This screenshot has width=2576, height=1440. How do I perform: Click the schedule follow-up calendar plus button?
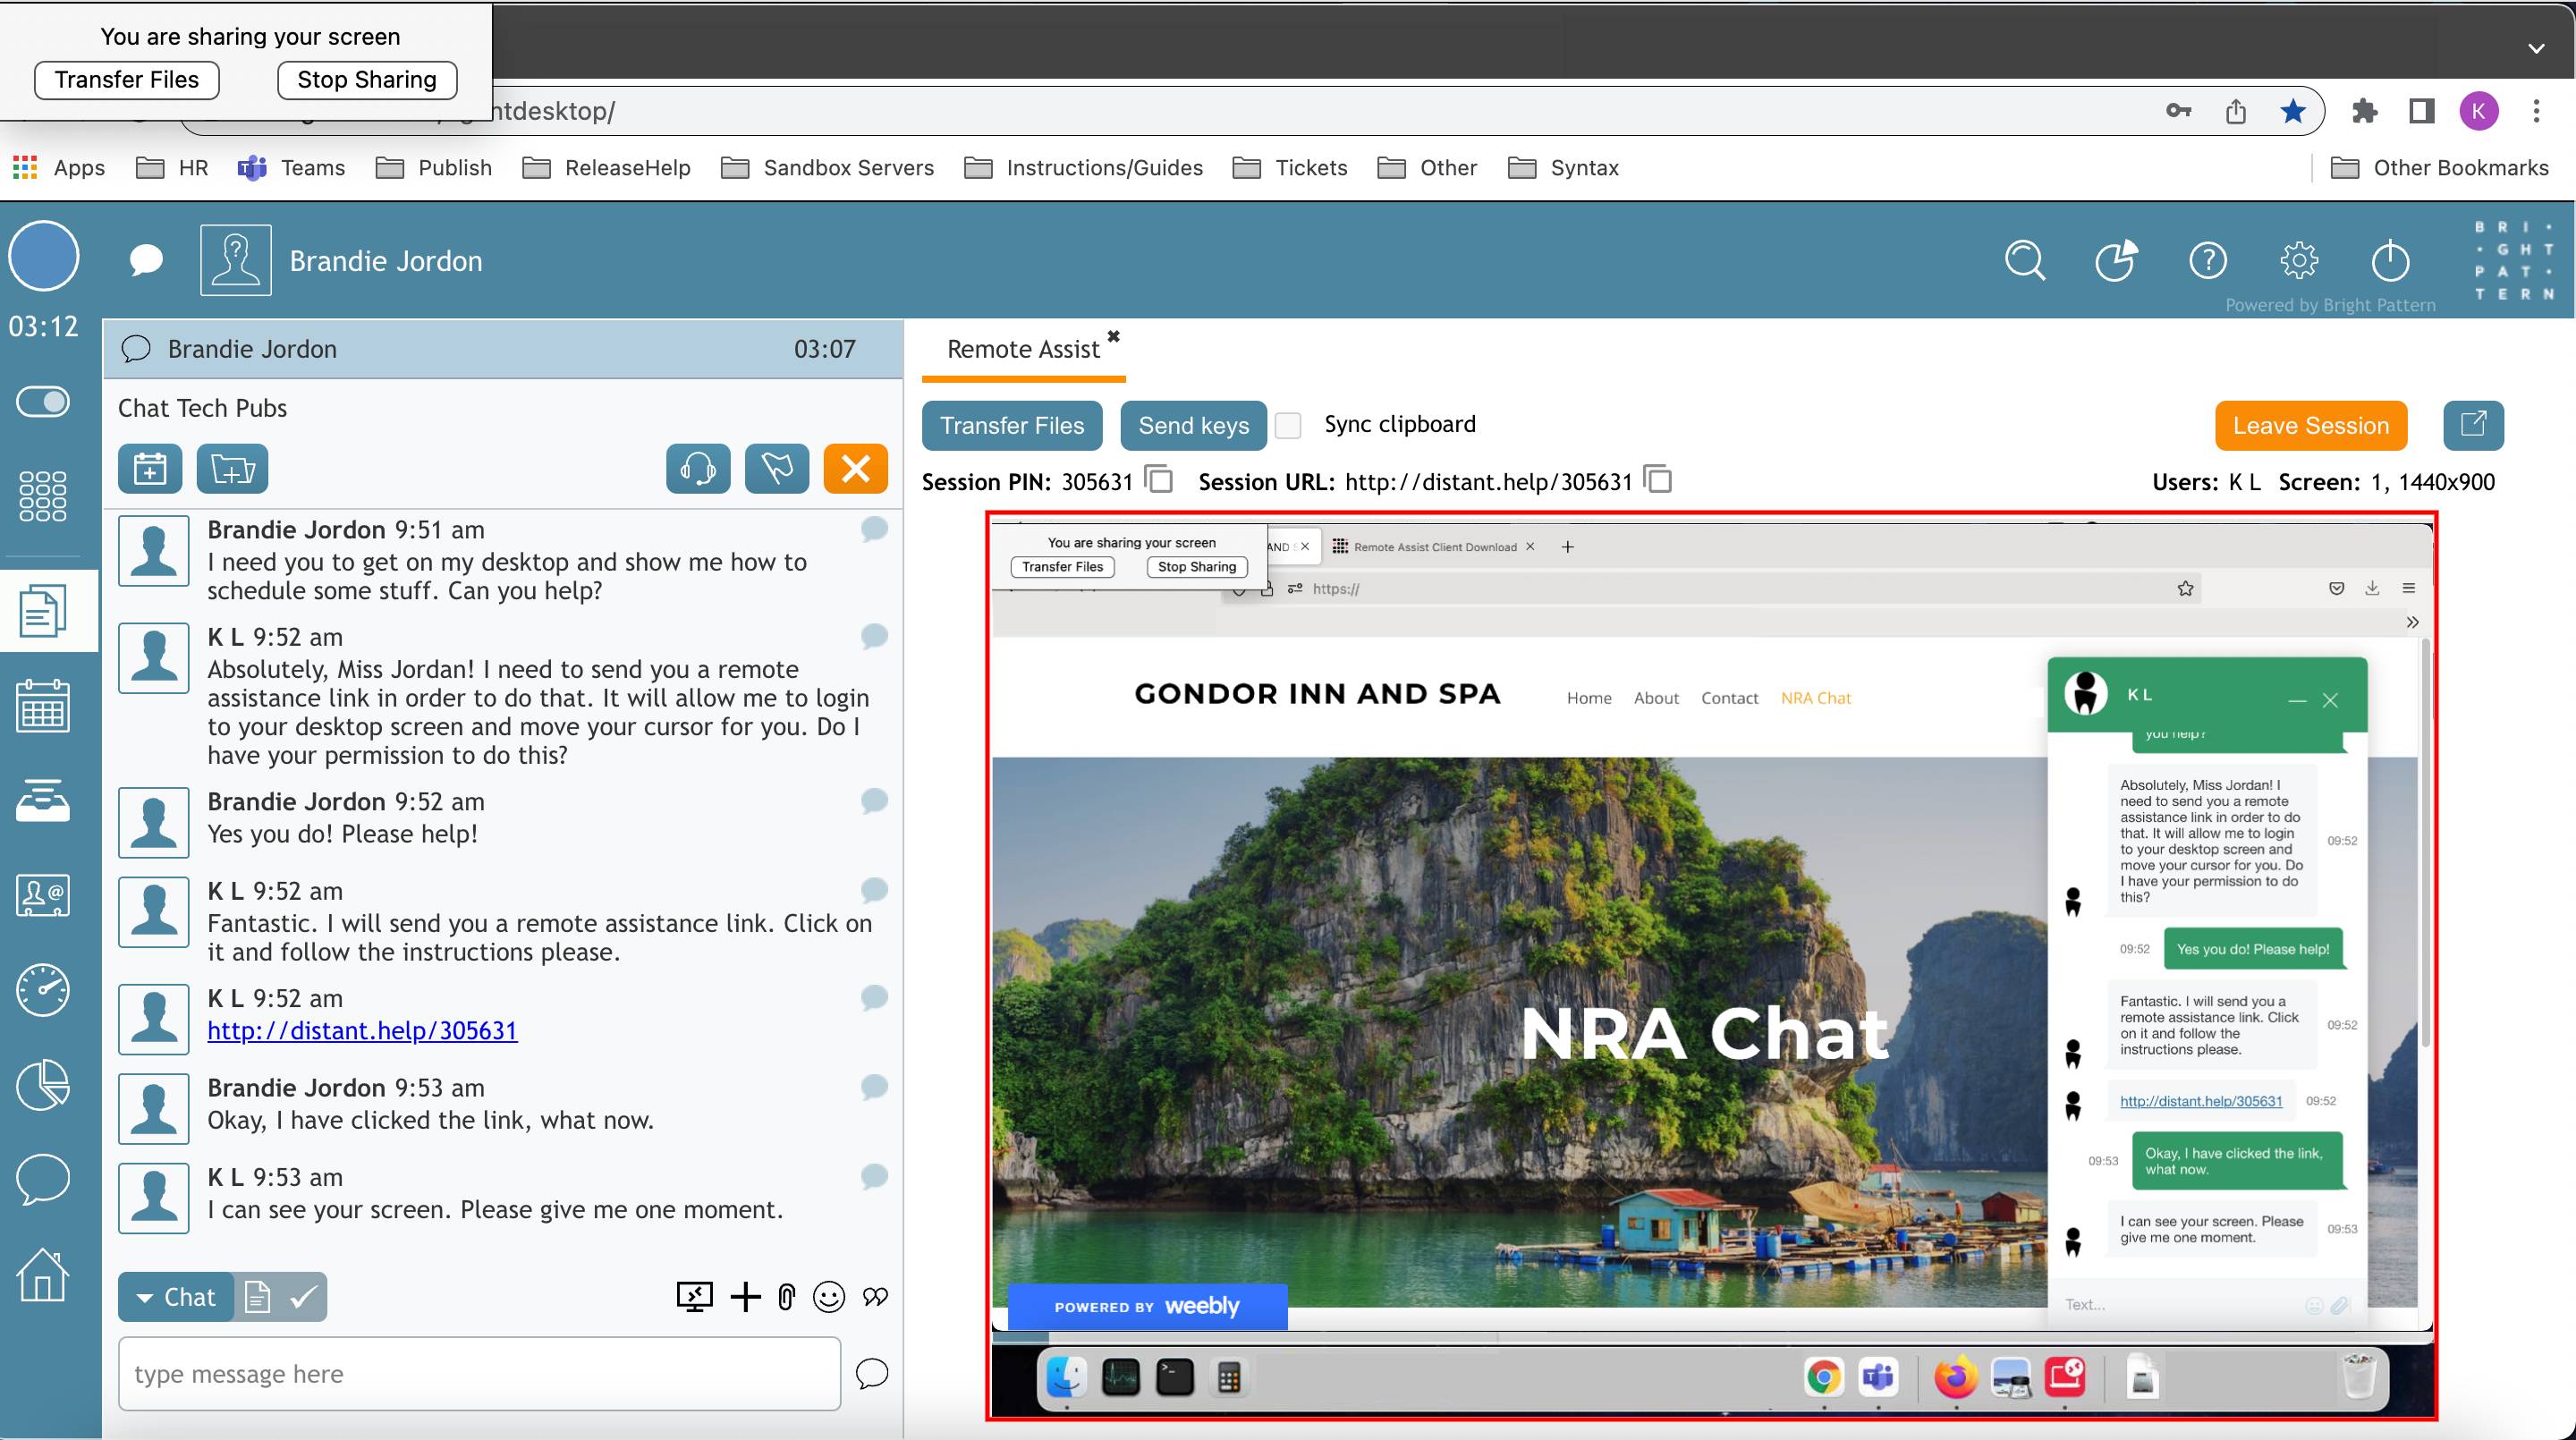pos(150,468)
